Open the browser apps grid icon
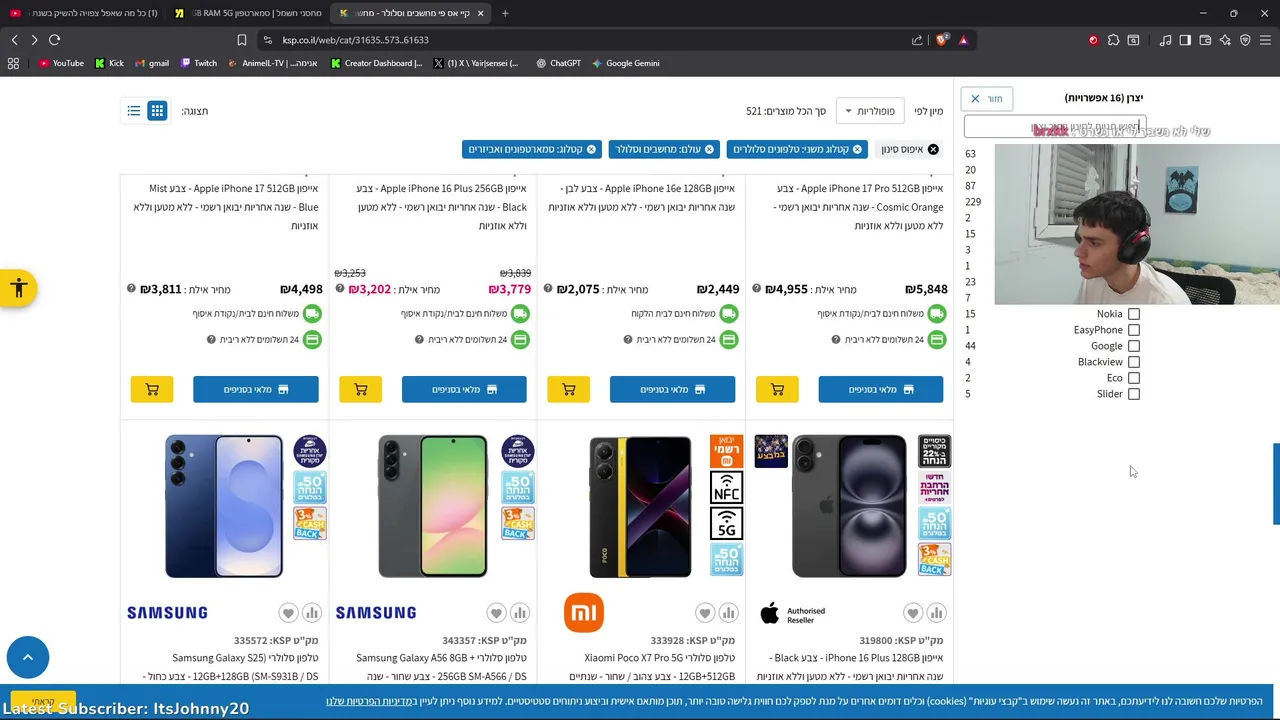 tap(13, 63)
